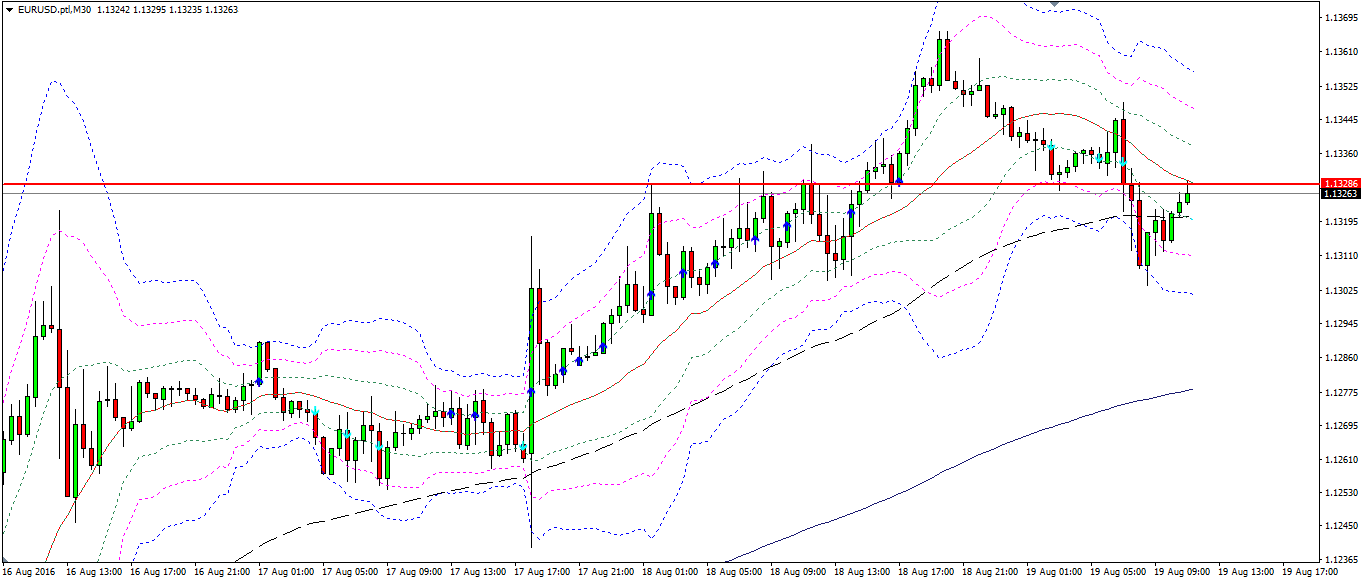Click price axis value 1.12610

tap(1341, 460)
